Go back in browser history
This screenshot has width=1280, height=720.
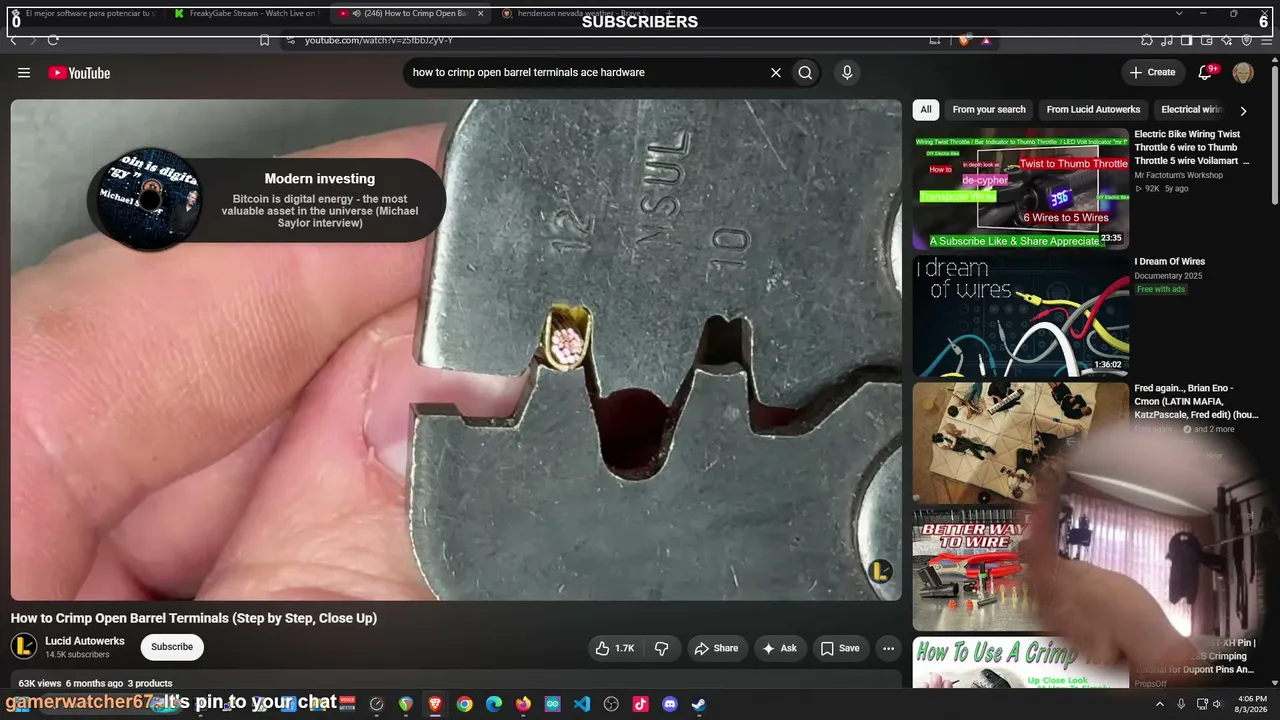pyautogui.click(x=14, y=40)
